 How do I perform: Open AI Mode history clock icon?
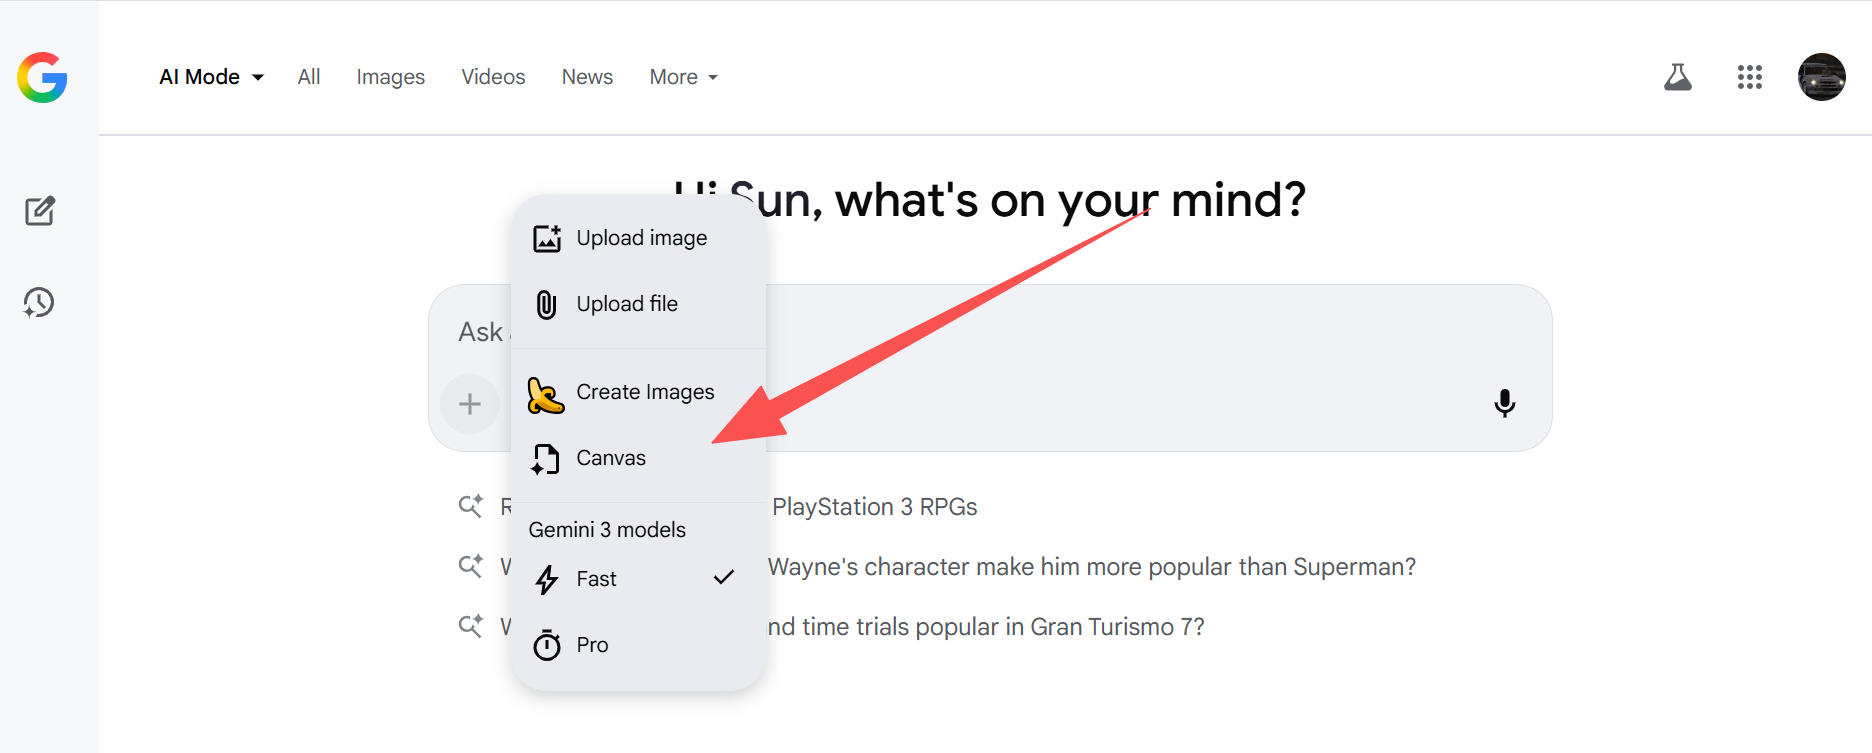point(39,302)
